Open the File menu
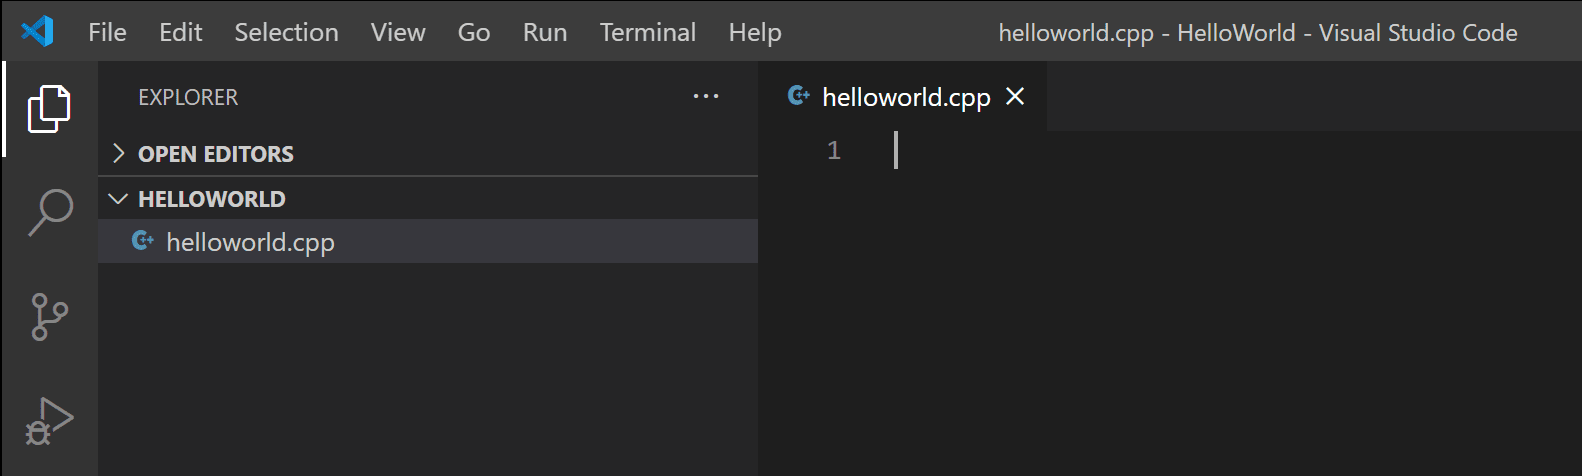Image resolution: width=1582 pixels, height=476 pixels. [107, 33]
